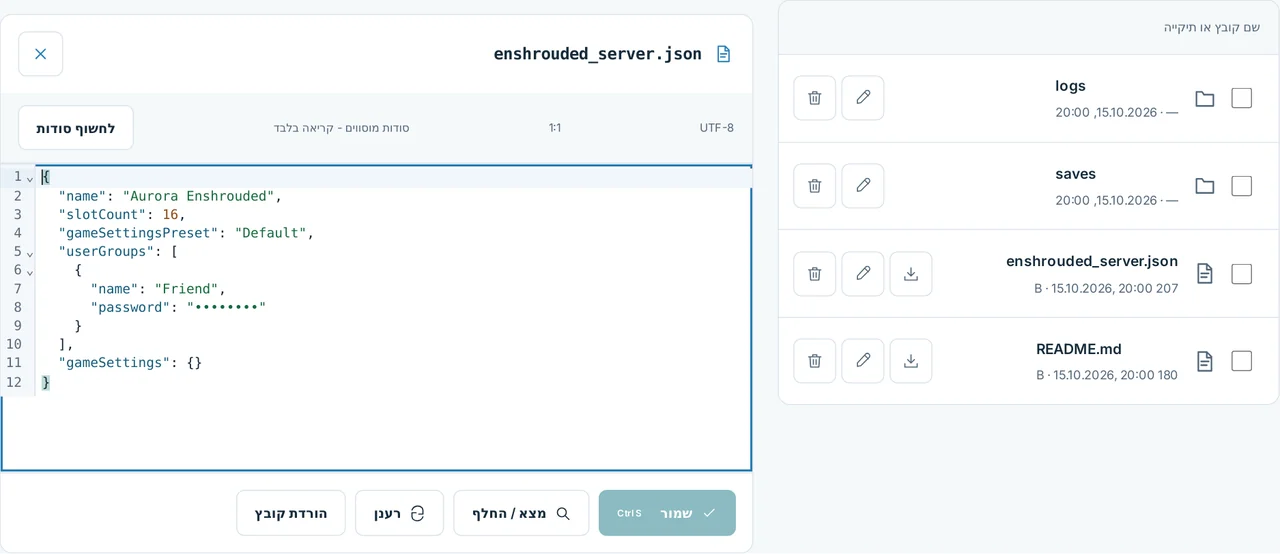The width and height of the screenshot is (1280, 554).
Task: Click document icon beside editor title
Action: (x=723, y=54)
